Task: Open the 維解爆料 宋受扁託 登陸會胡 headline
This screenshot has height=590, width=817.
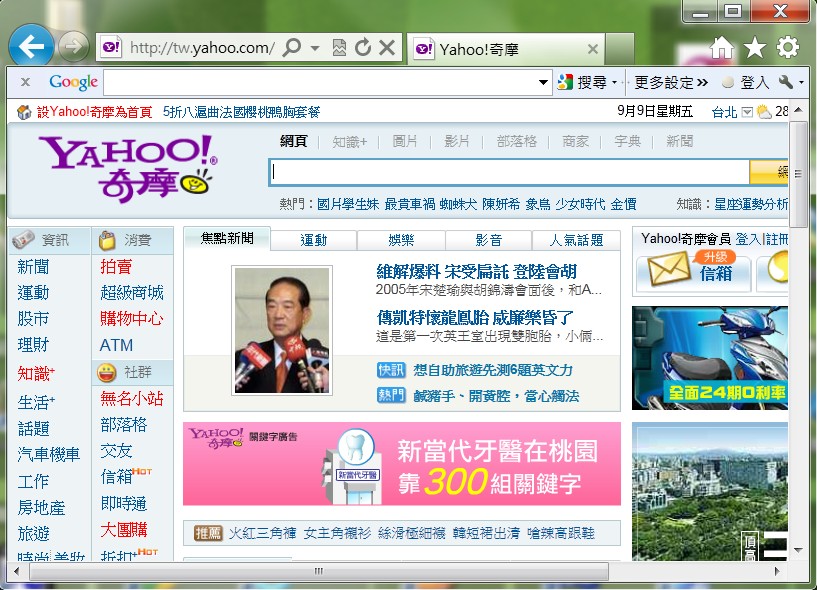Action: tap(476, 272)
